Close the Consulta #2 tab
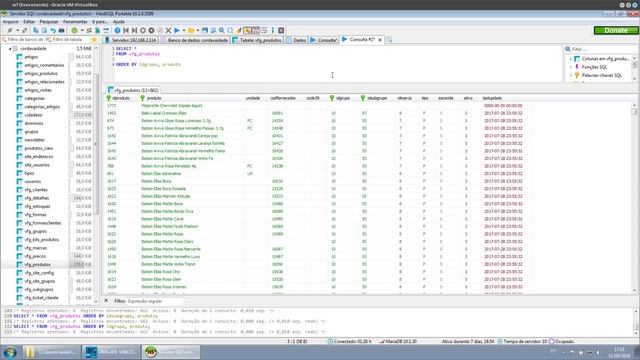640x360 pixels. pyautogui.click(x=380, y=40)
